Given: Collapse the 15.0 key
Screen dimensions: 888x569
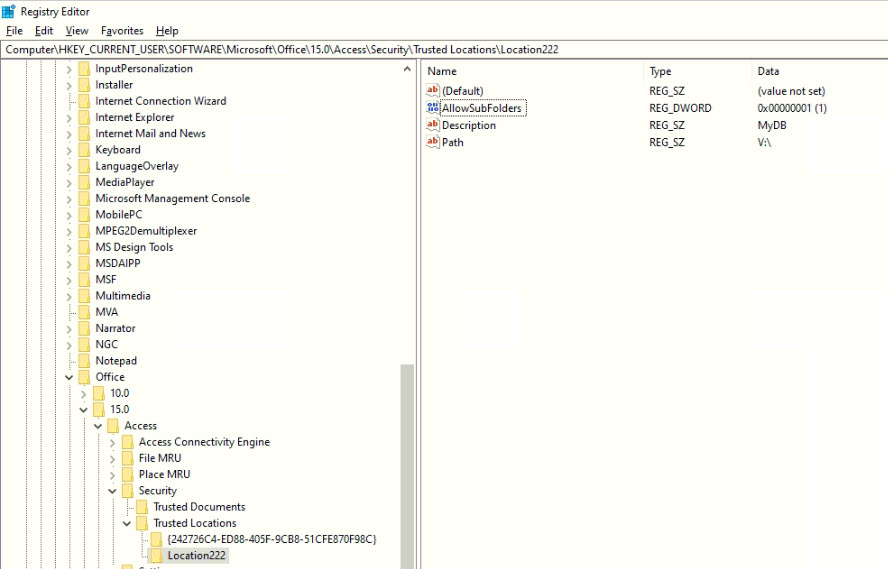Looking at the screenshot, I should pos(84,410).
